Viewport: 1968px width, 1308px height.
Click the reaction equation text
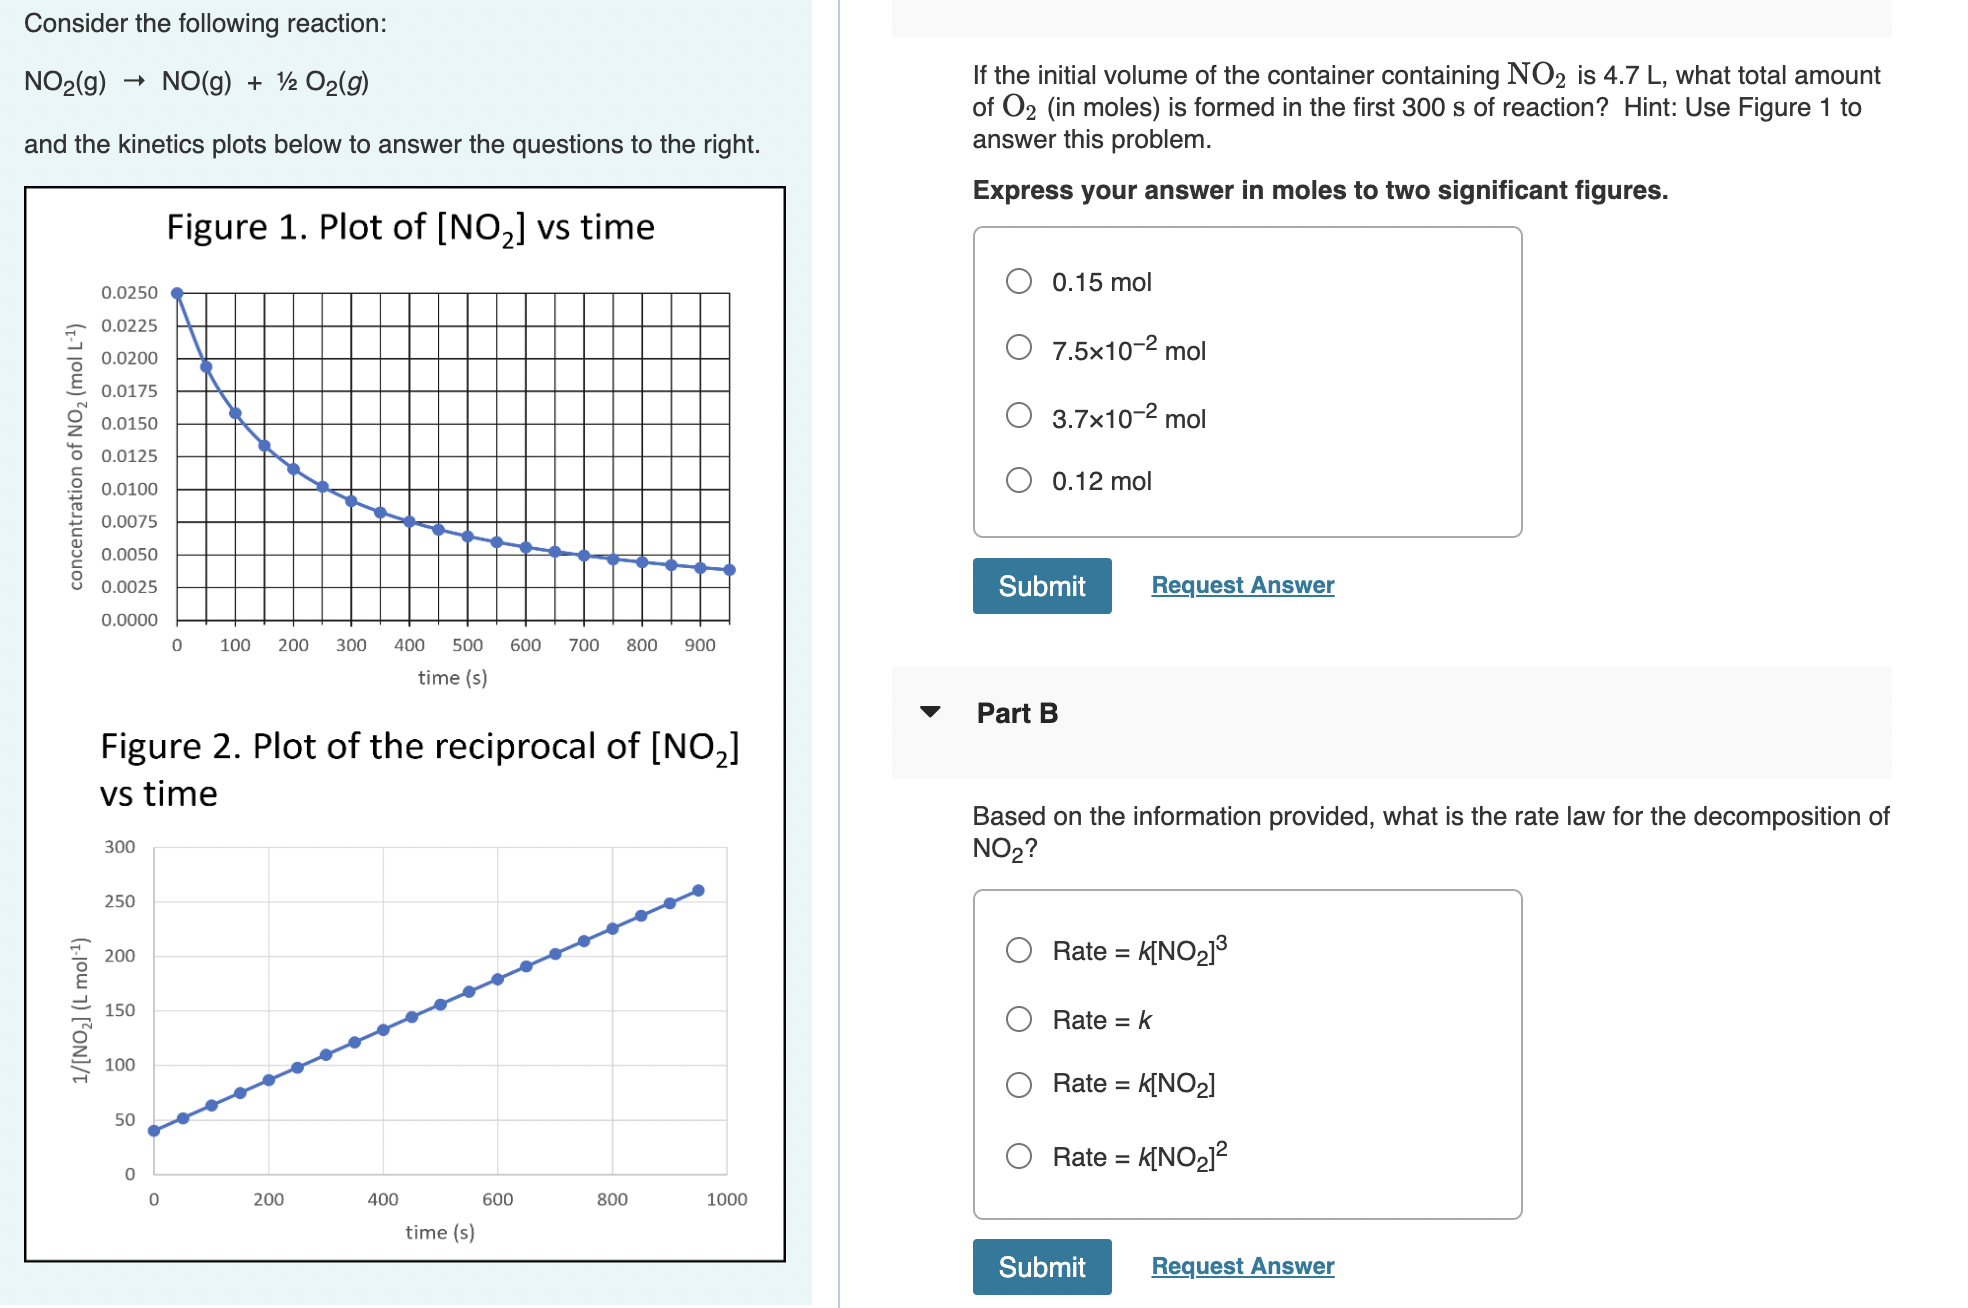(195, 82)
